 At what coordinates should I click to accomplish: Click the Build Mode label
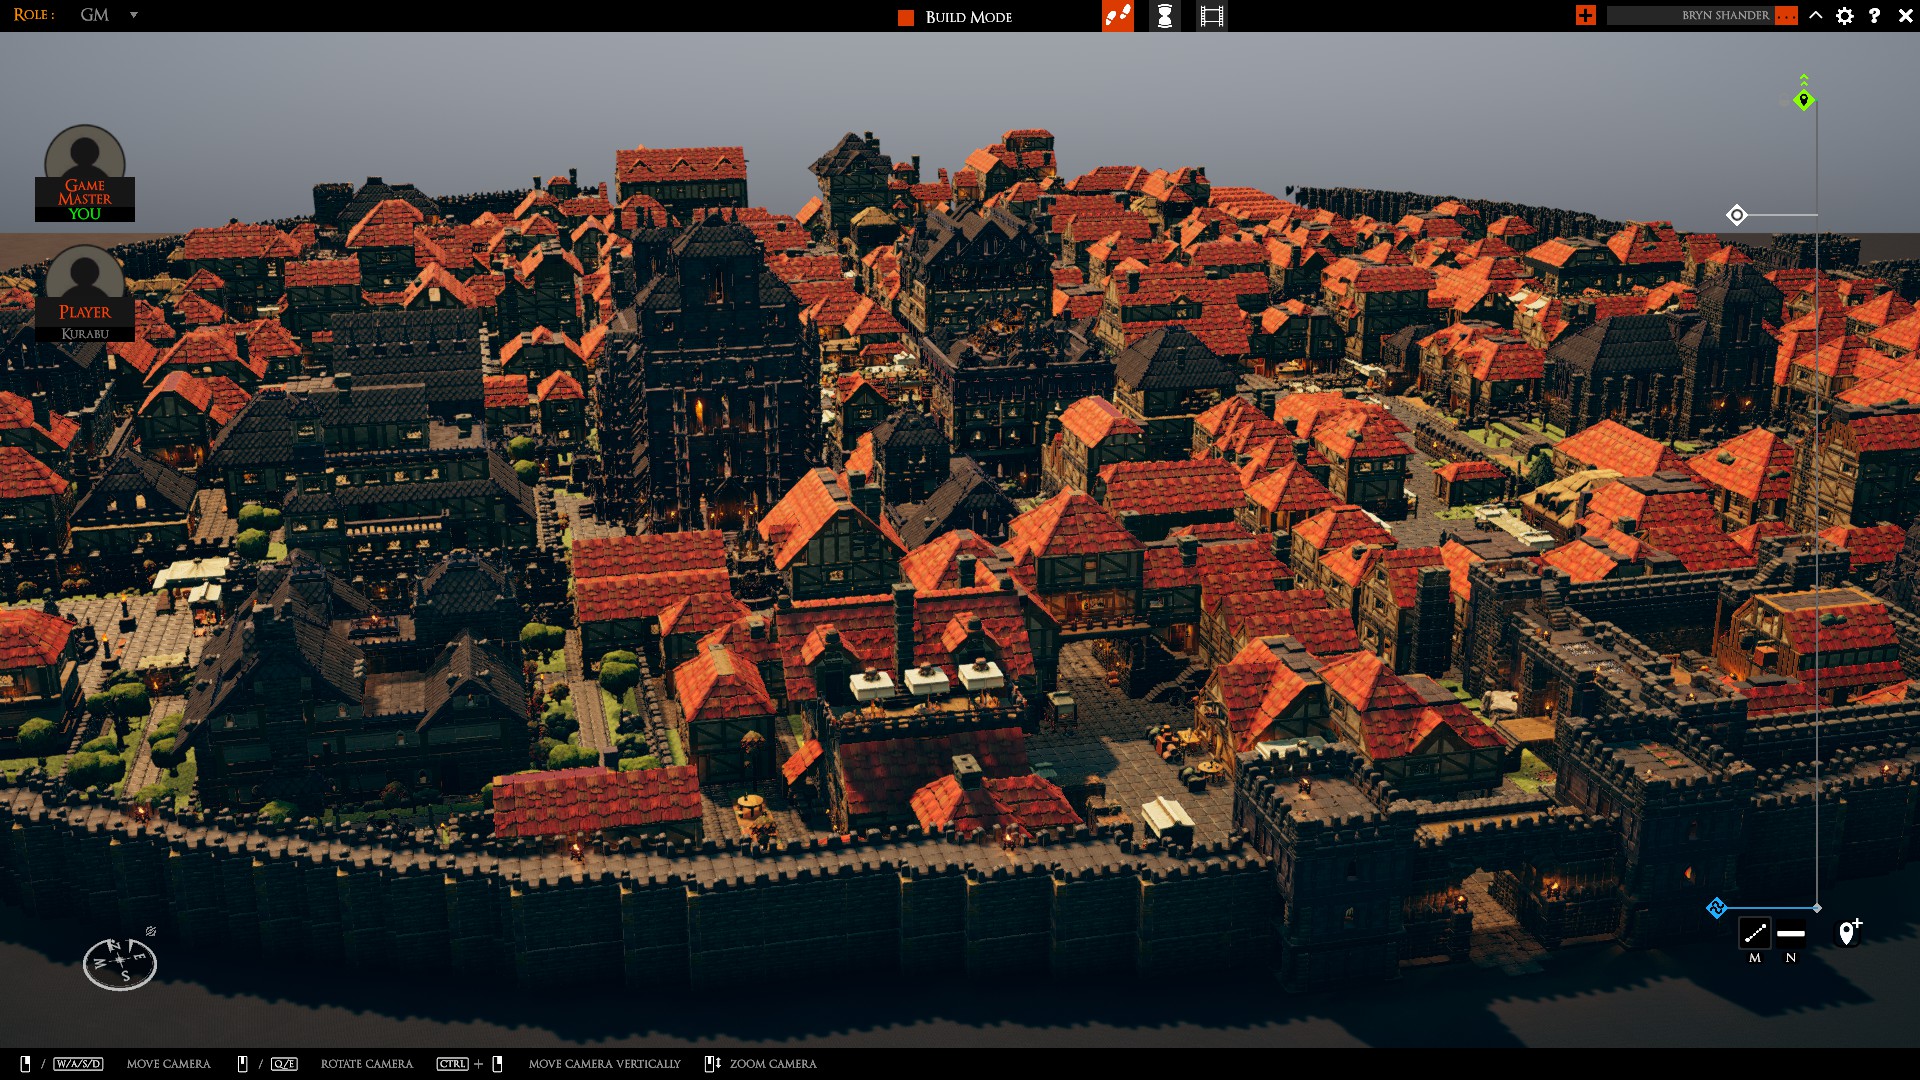pyautogui.click(x=969, y=17)
